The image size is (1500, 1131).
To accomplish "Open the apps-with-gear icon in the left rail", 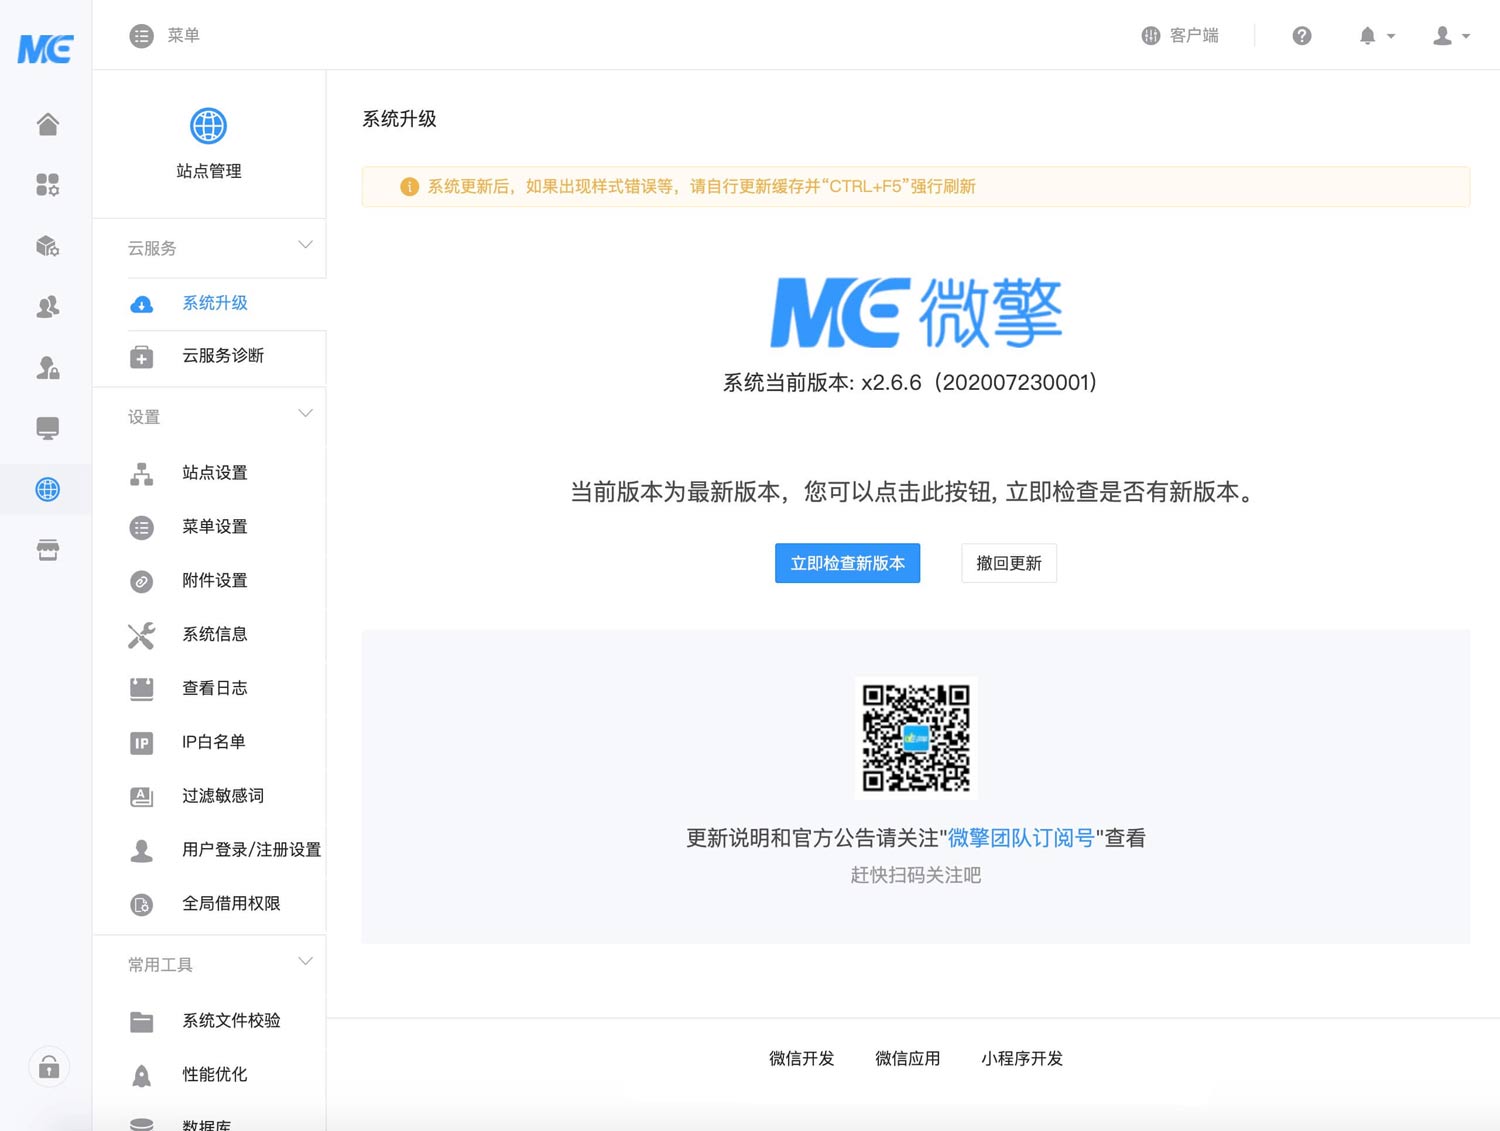I will click(47, 185).
